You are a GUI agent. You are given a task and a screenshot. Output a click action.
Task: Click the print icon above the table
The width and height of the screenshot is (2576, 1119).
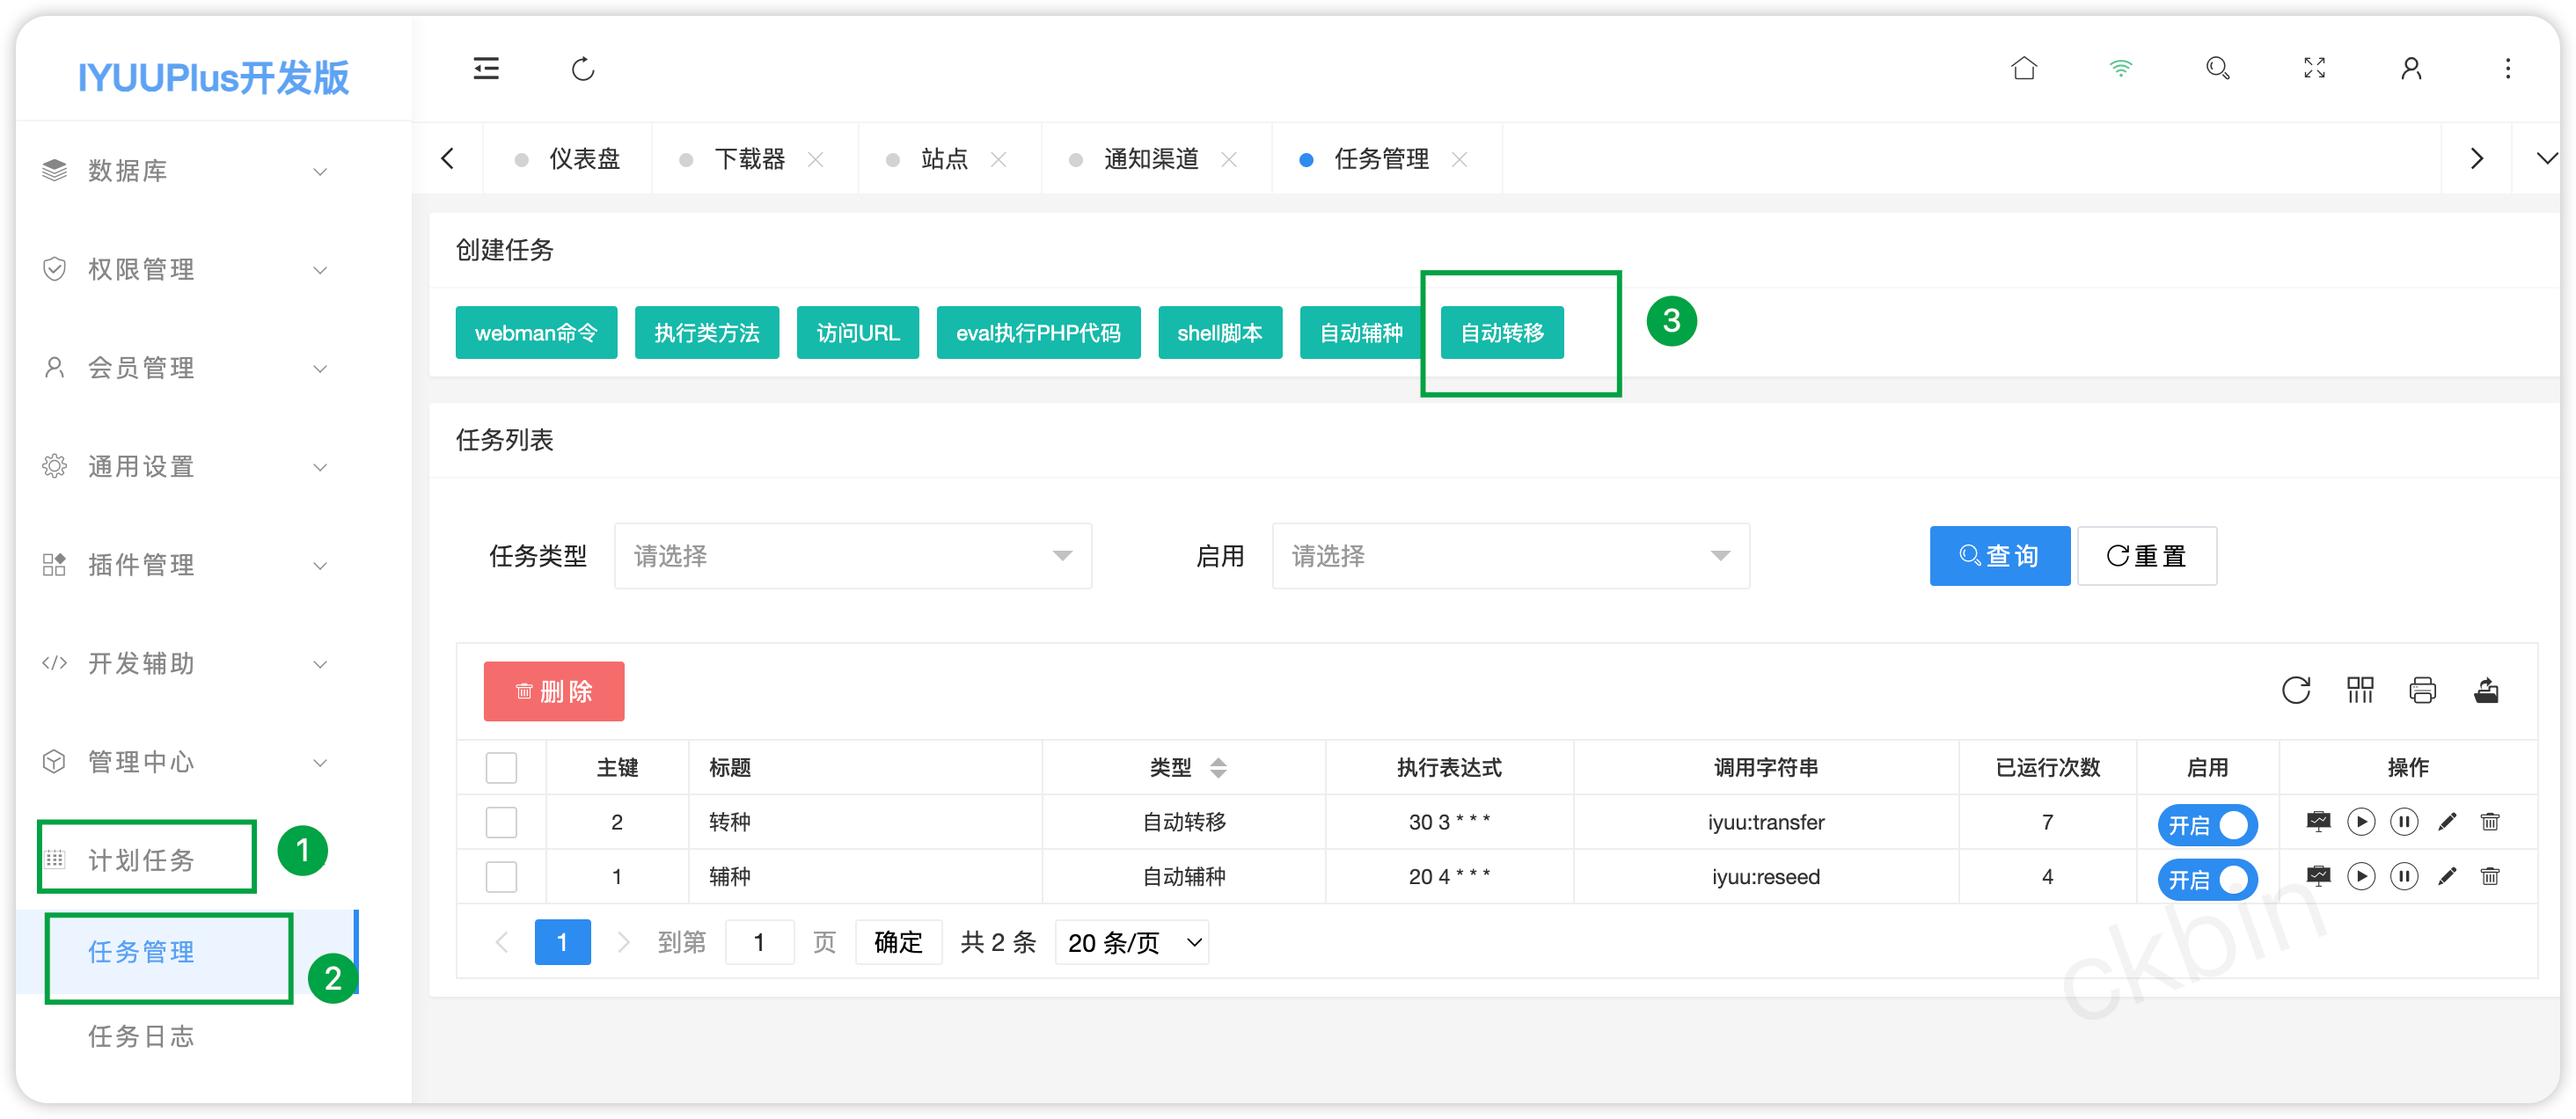(2422, 690)
